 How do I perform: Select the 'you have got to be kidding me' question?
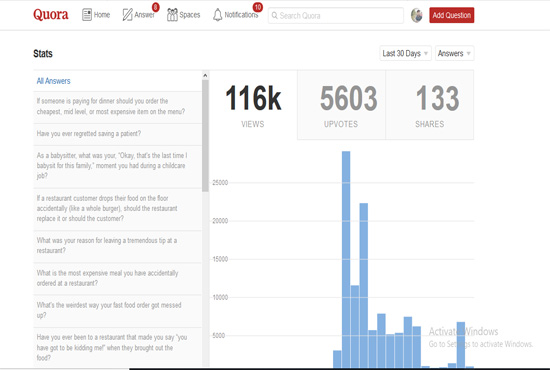pos(118,348)
